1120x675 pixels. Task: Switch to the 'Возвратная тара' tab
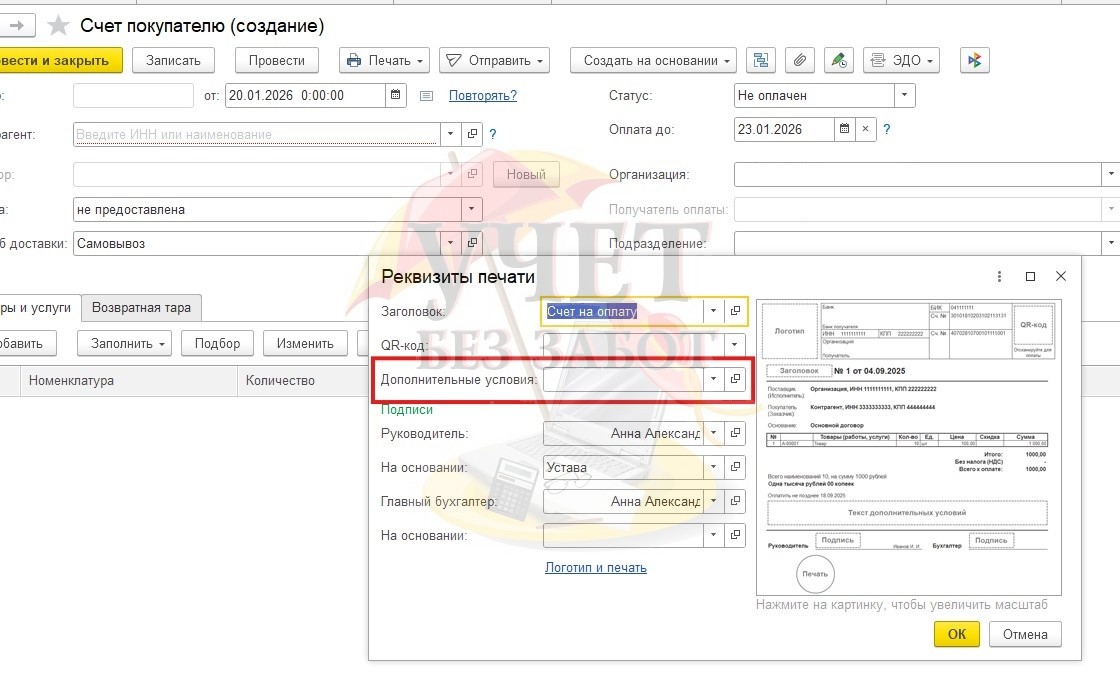(x=141, y=308)
